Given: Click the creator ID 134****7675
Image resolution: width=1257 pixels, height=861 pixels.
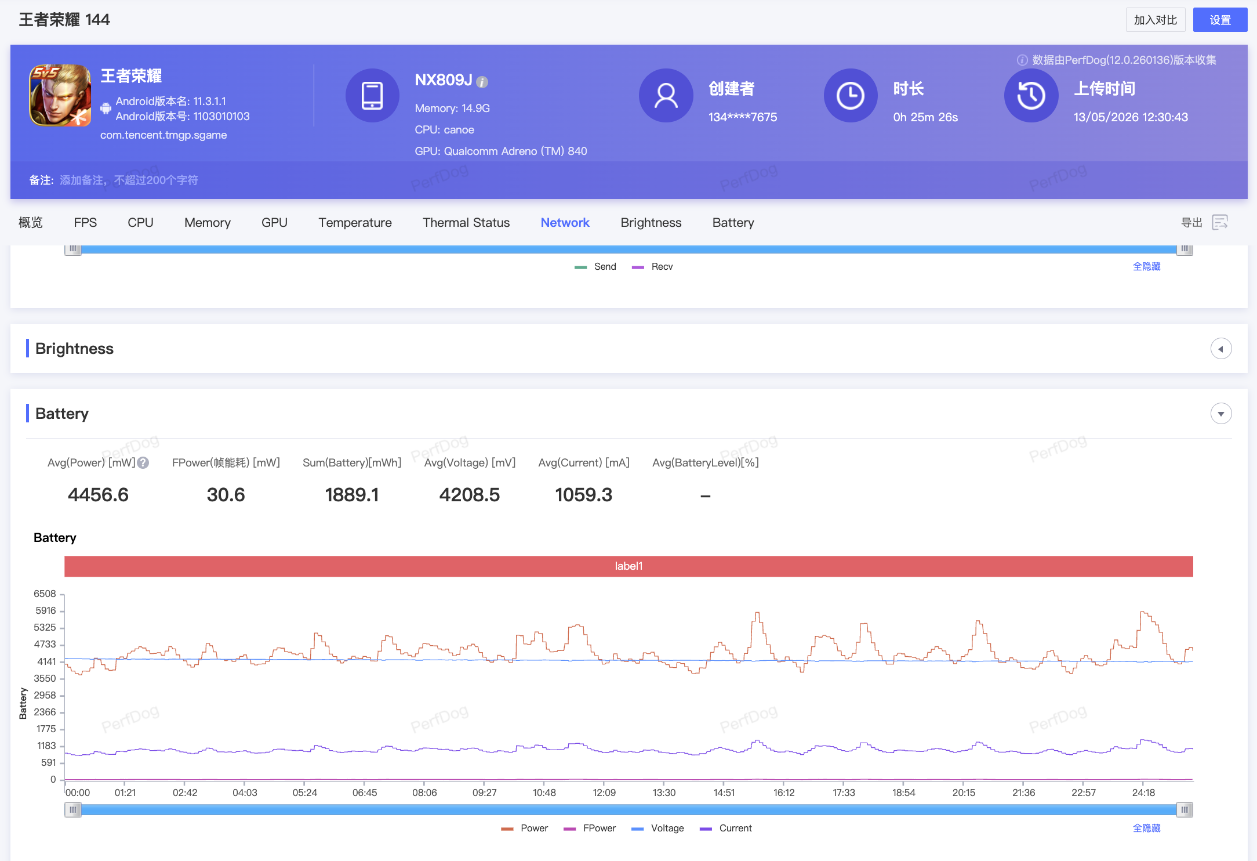Looking at the screenshot, I should pos(743,117).
